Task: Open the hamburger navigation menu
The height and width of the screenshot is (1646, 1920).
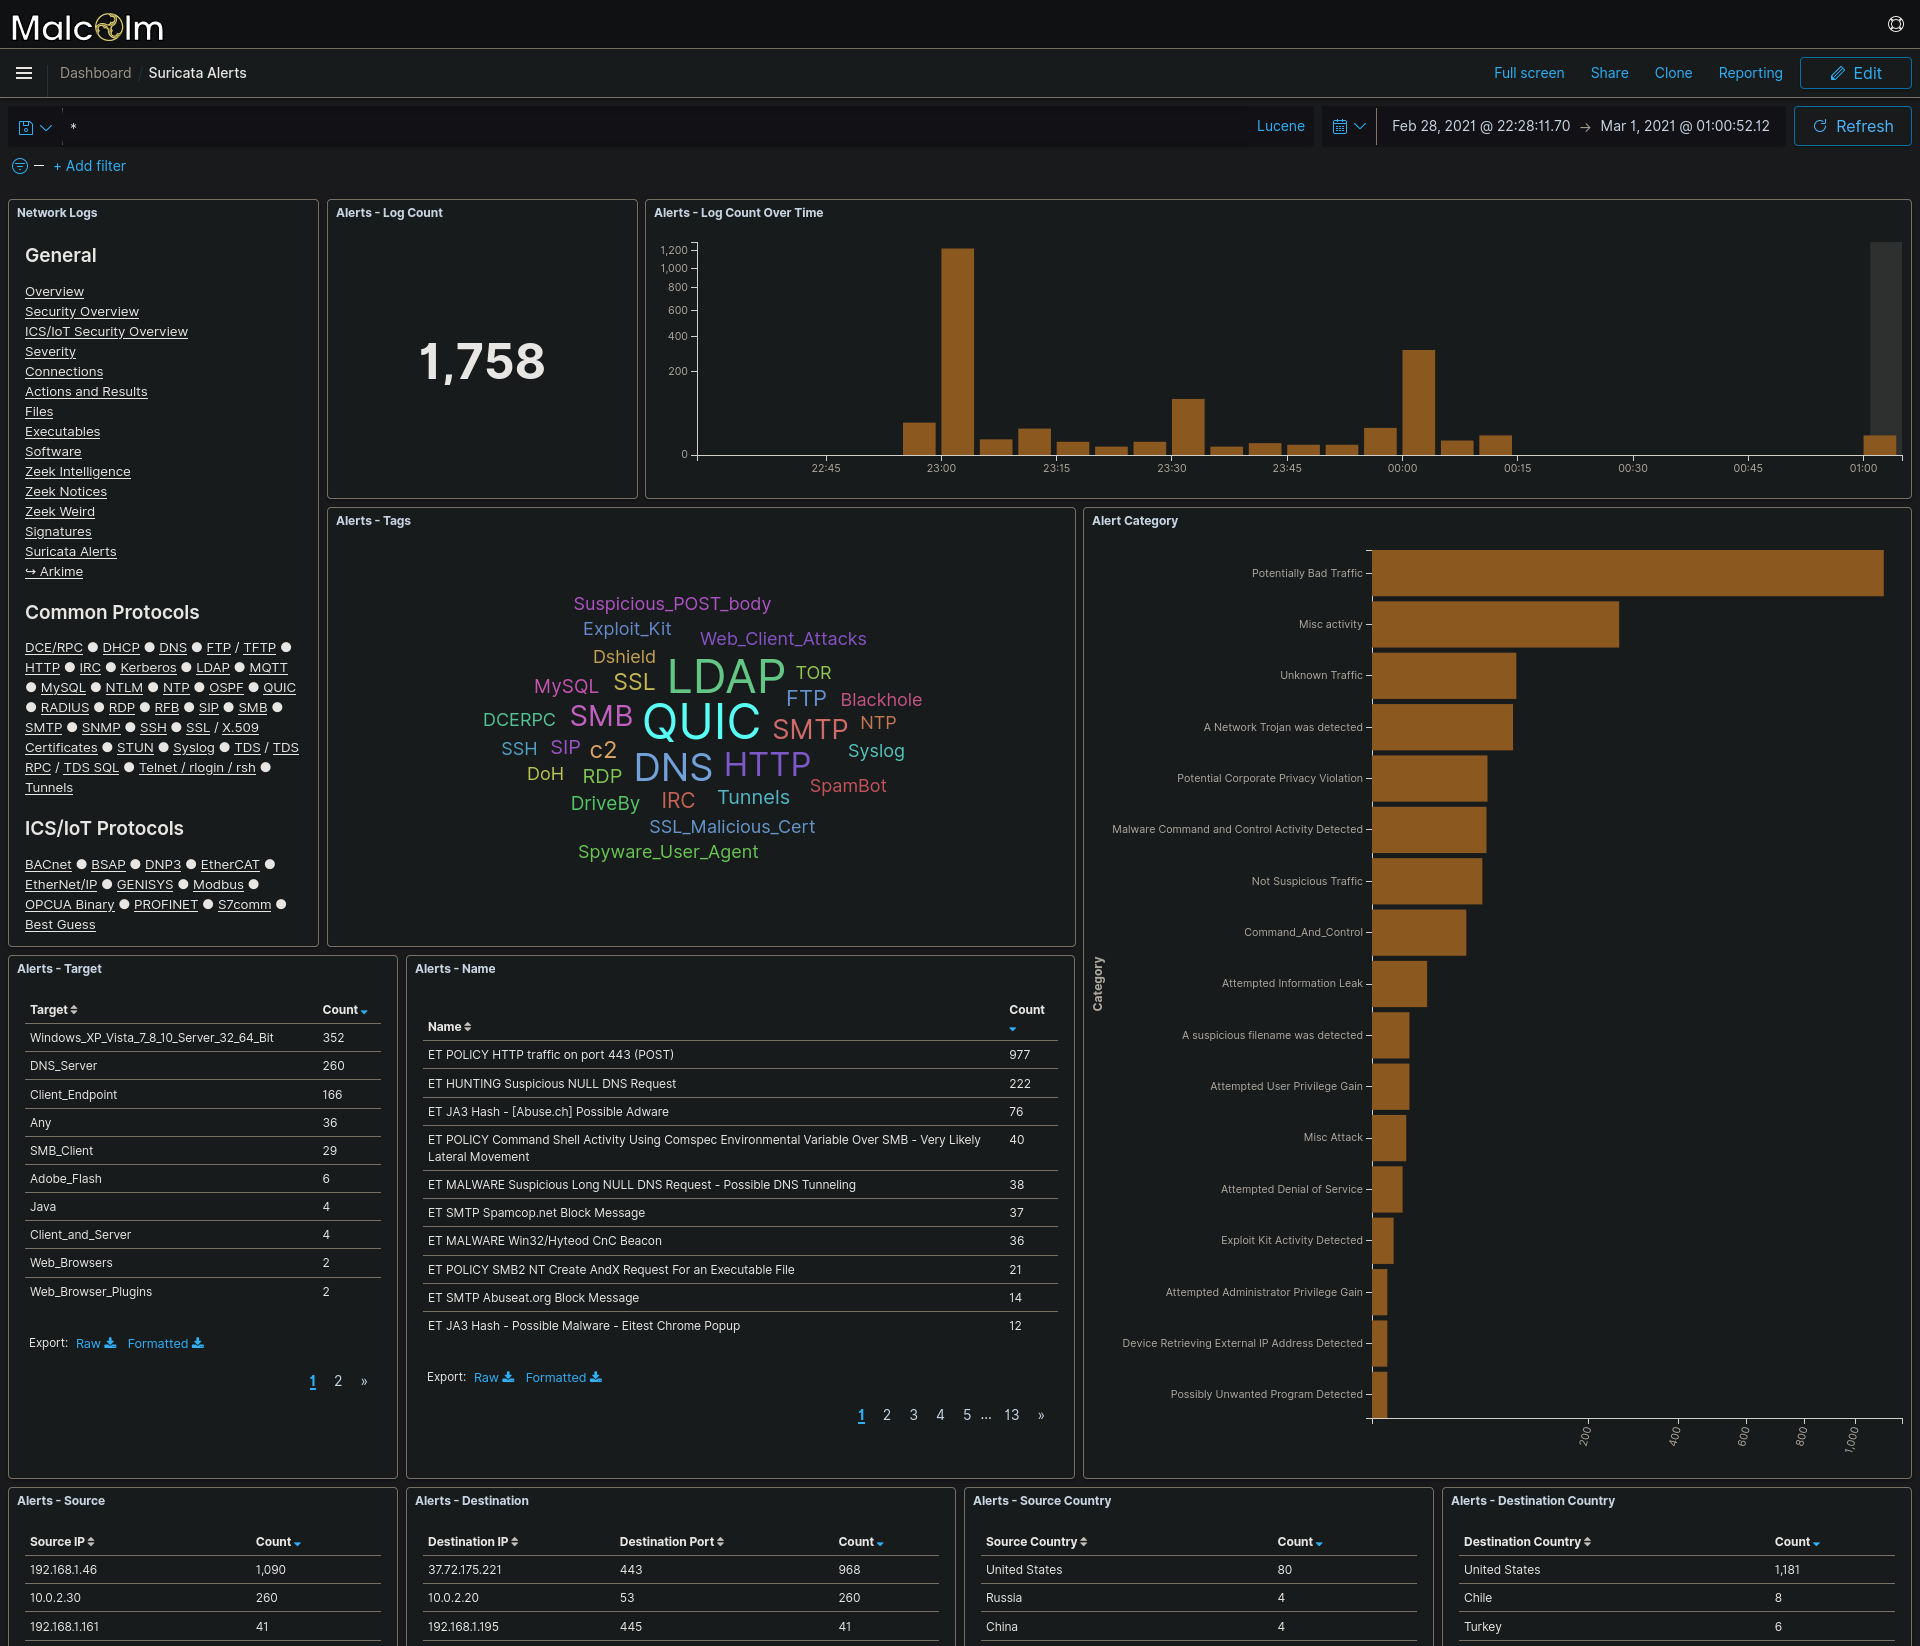Action: pos(23,73)
